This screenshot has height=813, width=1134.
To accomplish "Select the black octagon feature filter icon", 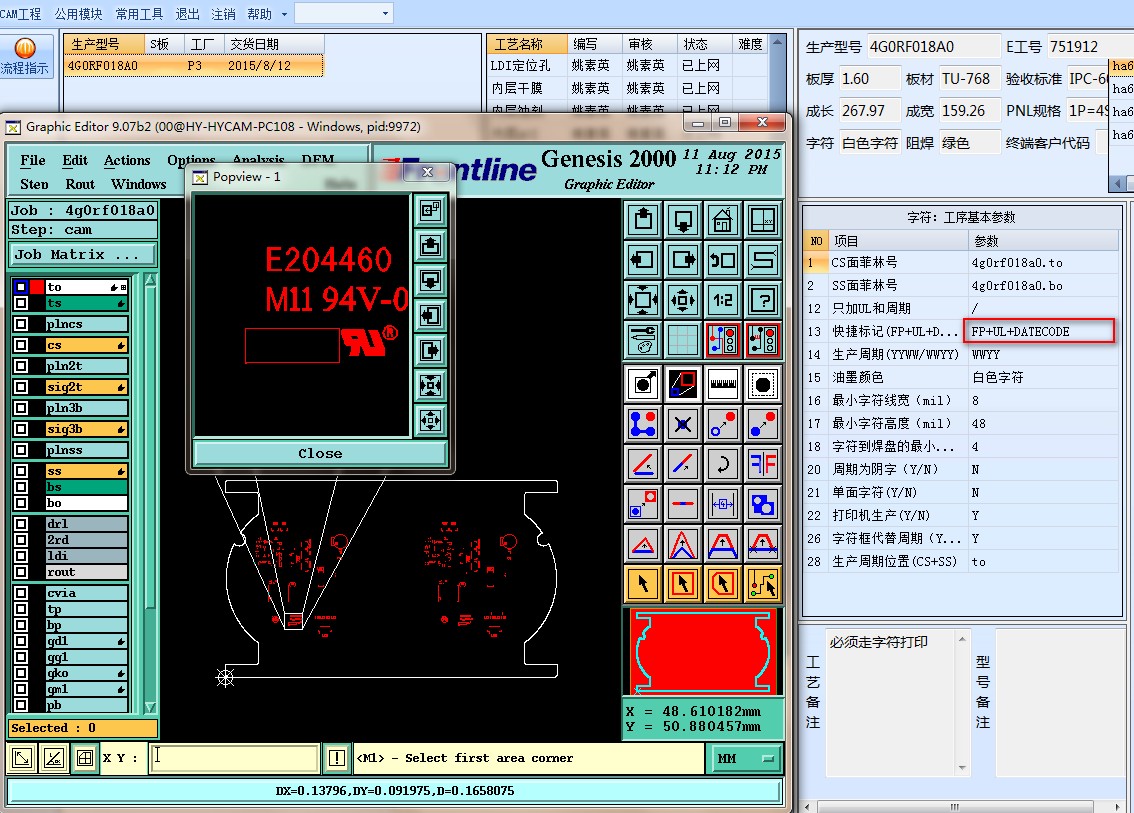I will tap(762, 384).
